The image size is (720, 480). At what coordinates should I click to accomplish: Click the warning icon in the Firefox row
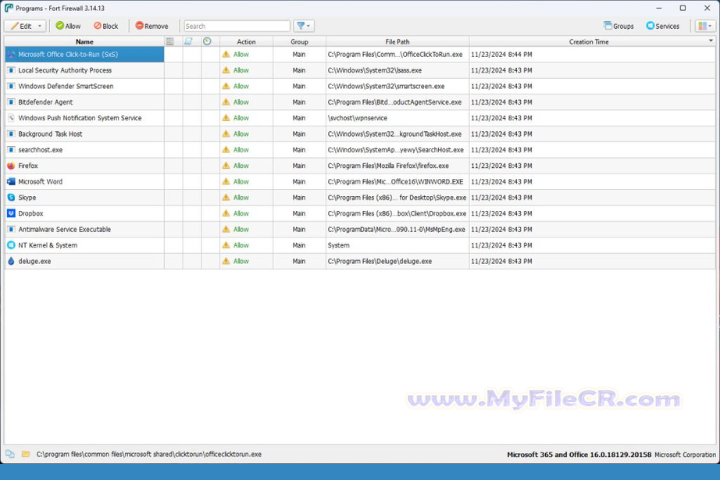point(226,166)
